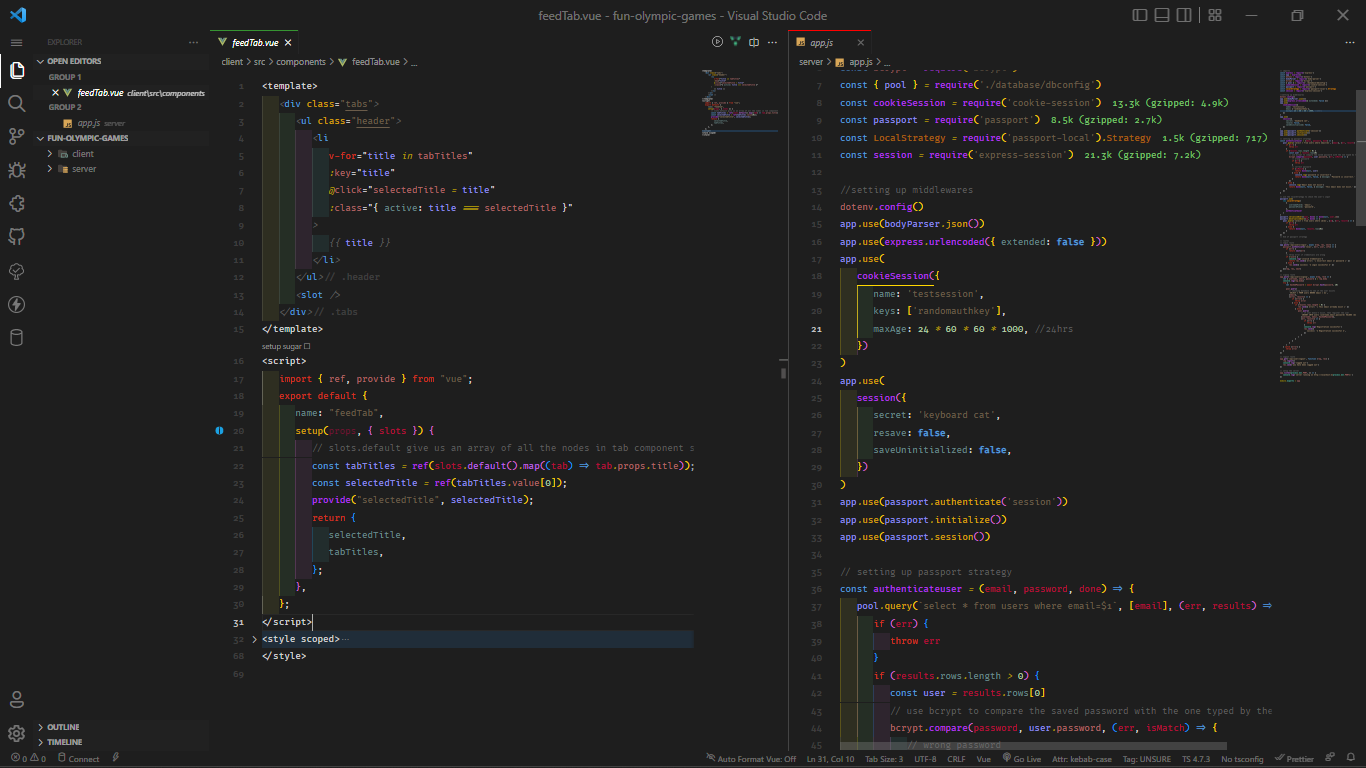Click the errors and warnings count in status bar
The image size is (1366, 768).
point(28,758)
